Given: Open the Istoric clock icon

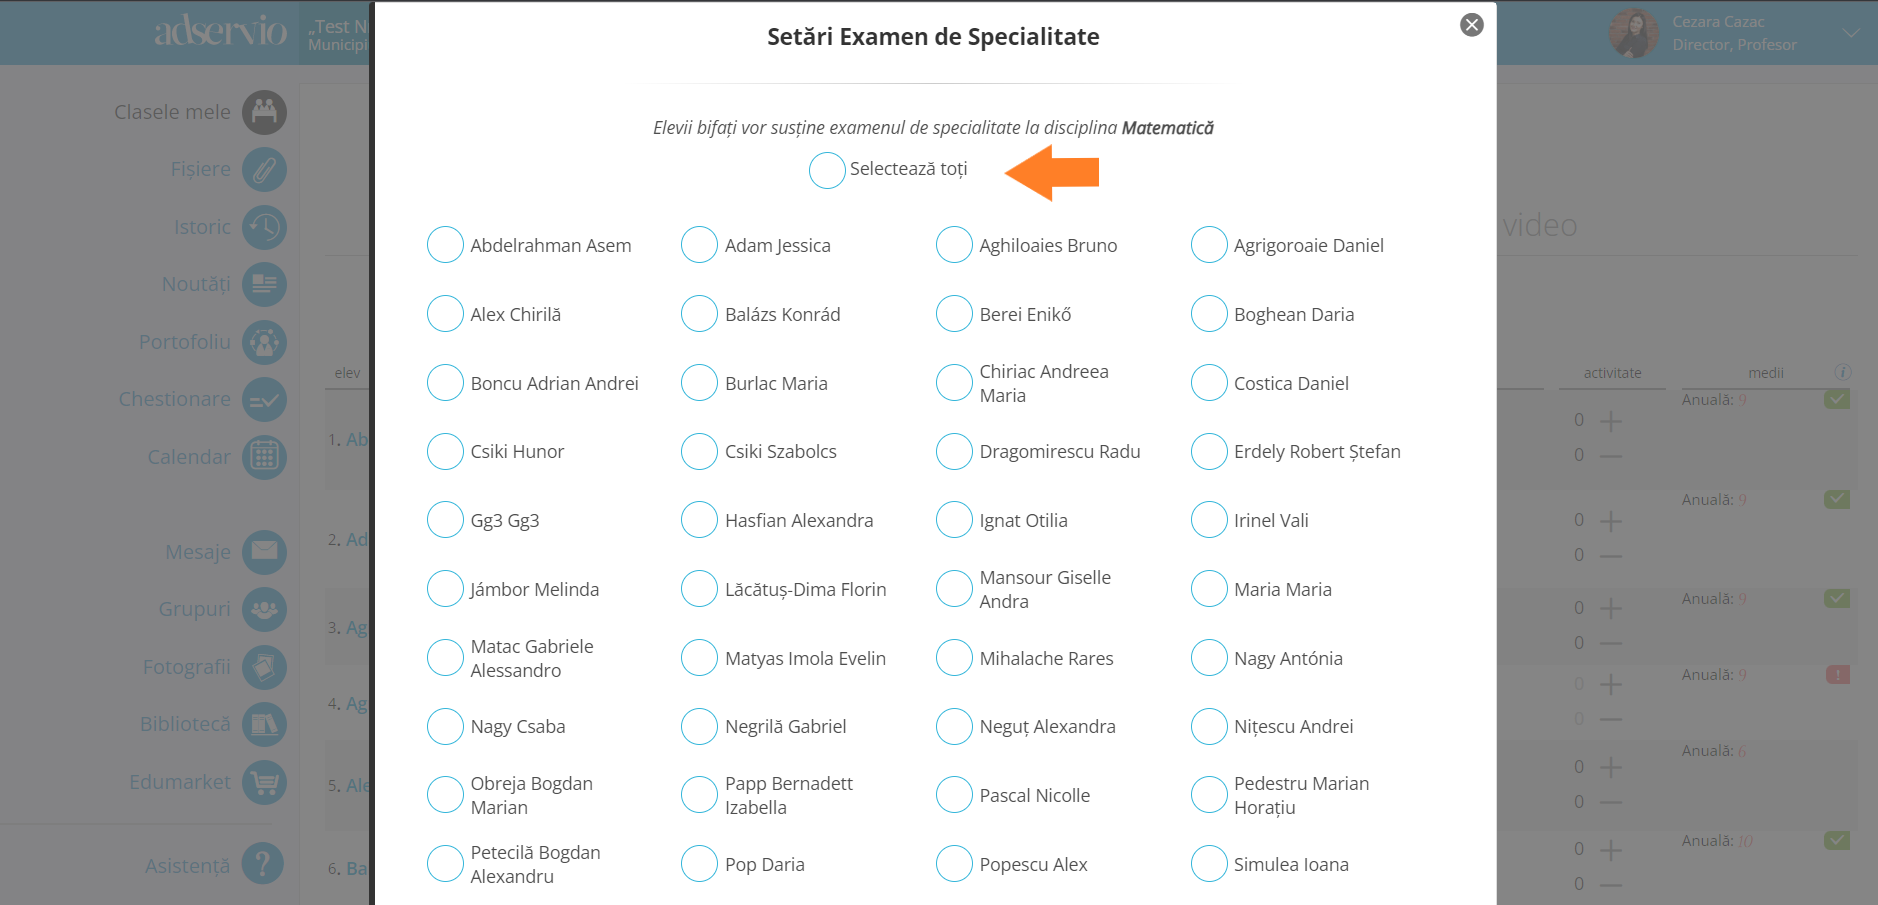Looking at the screenshot, I should tap(264, 227).
